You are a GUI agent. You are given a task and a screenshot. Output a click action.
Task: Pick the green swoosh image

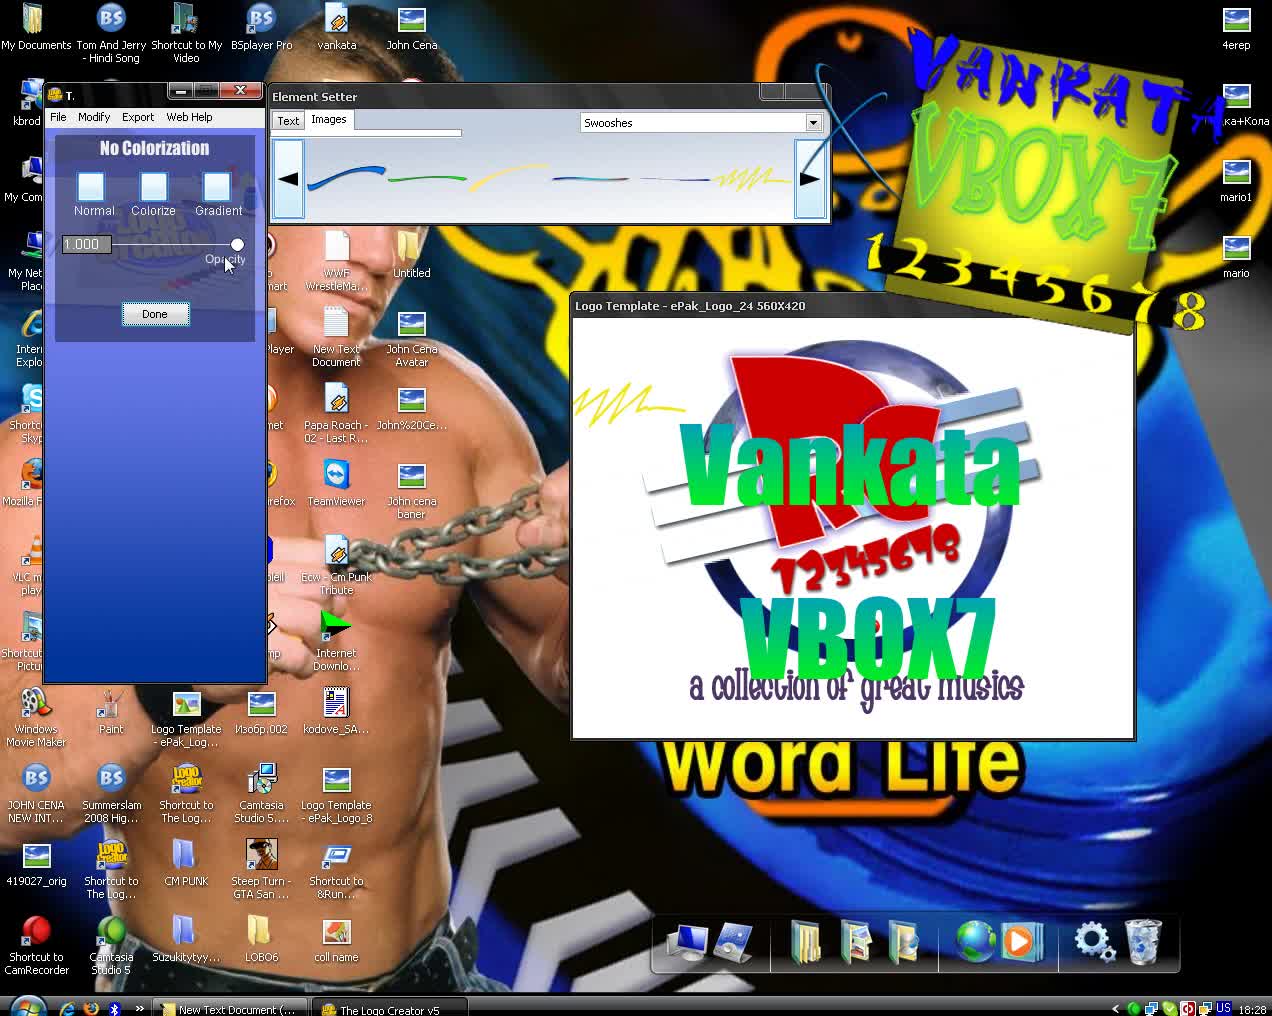[427, 179]
